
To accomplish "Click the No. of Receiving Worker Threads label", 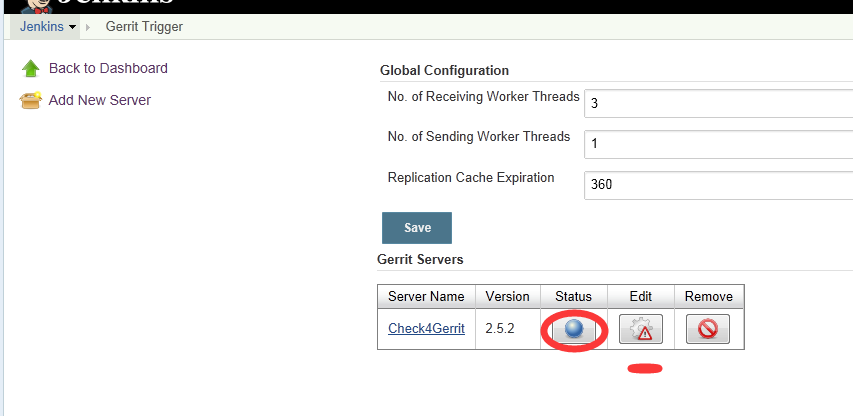I will coord(484,97).
